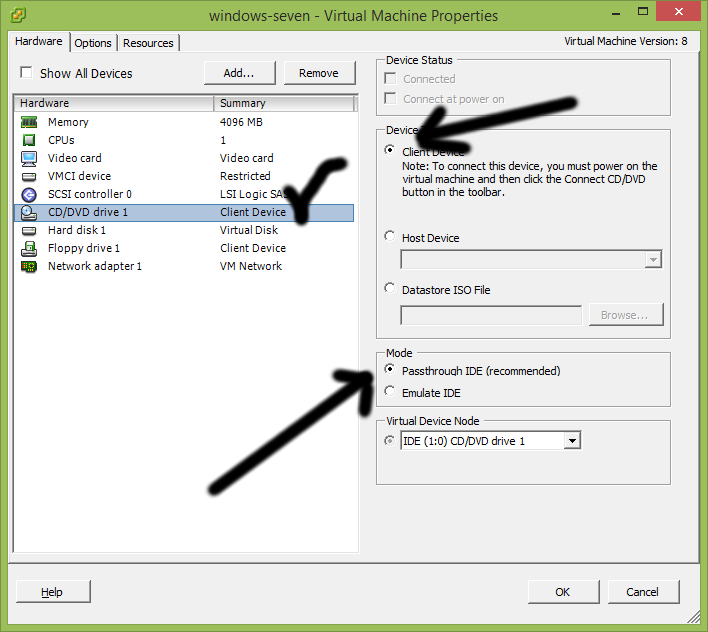Select the Network adapter 1 row label
Image resolution: width=708 pixels, height=632 pixels.
95,266
